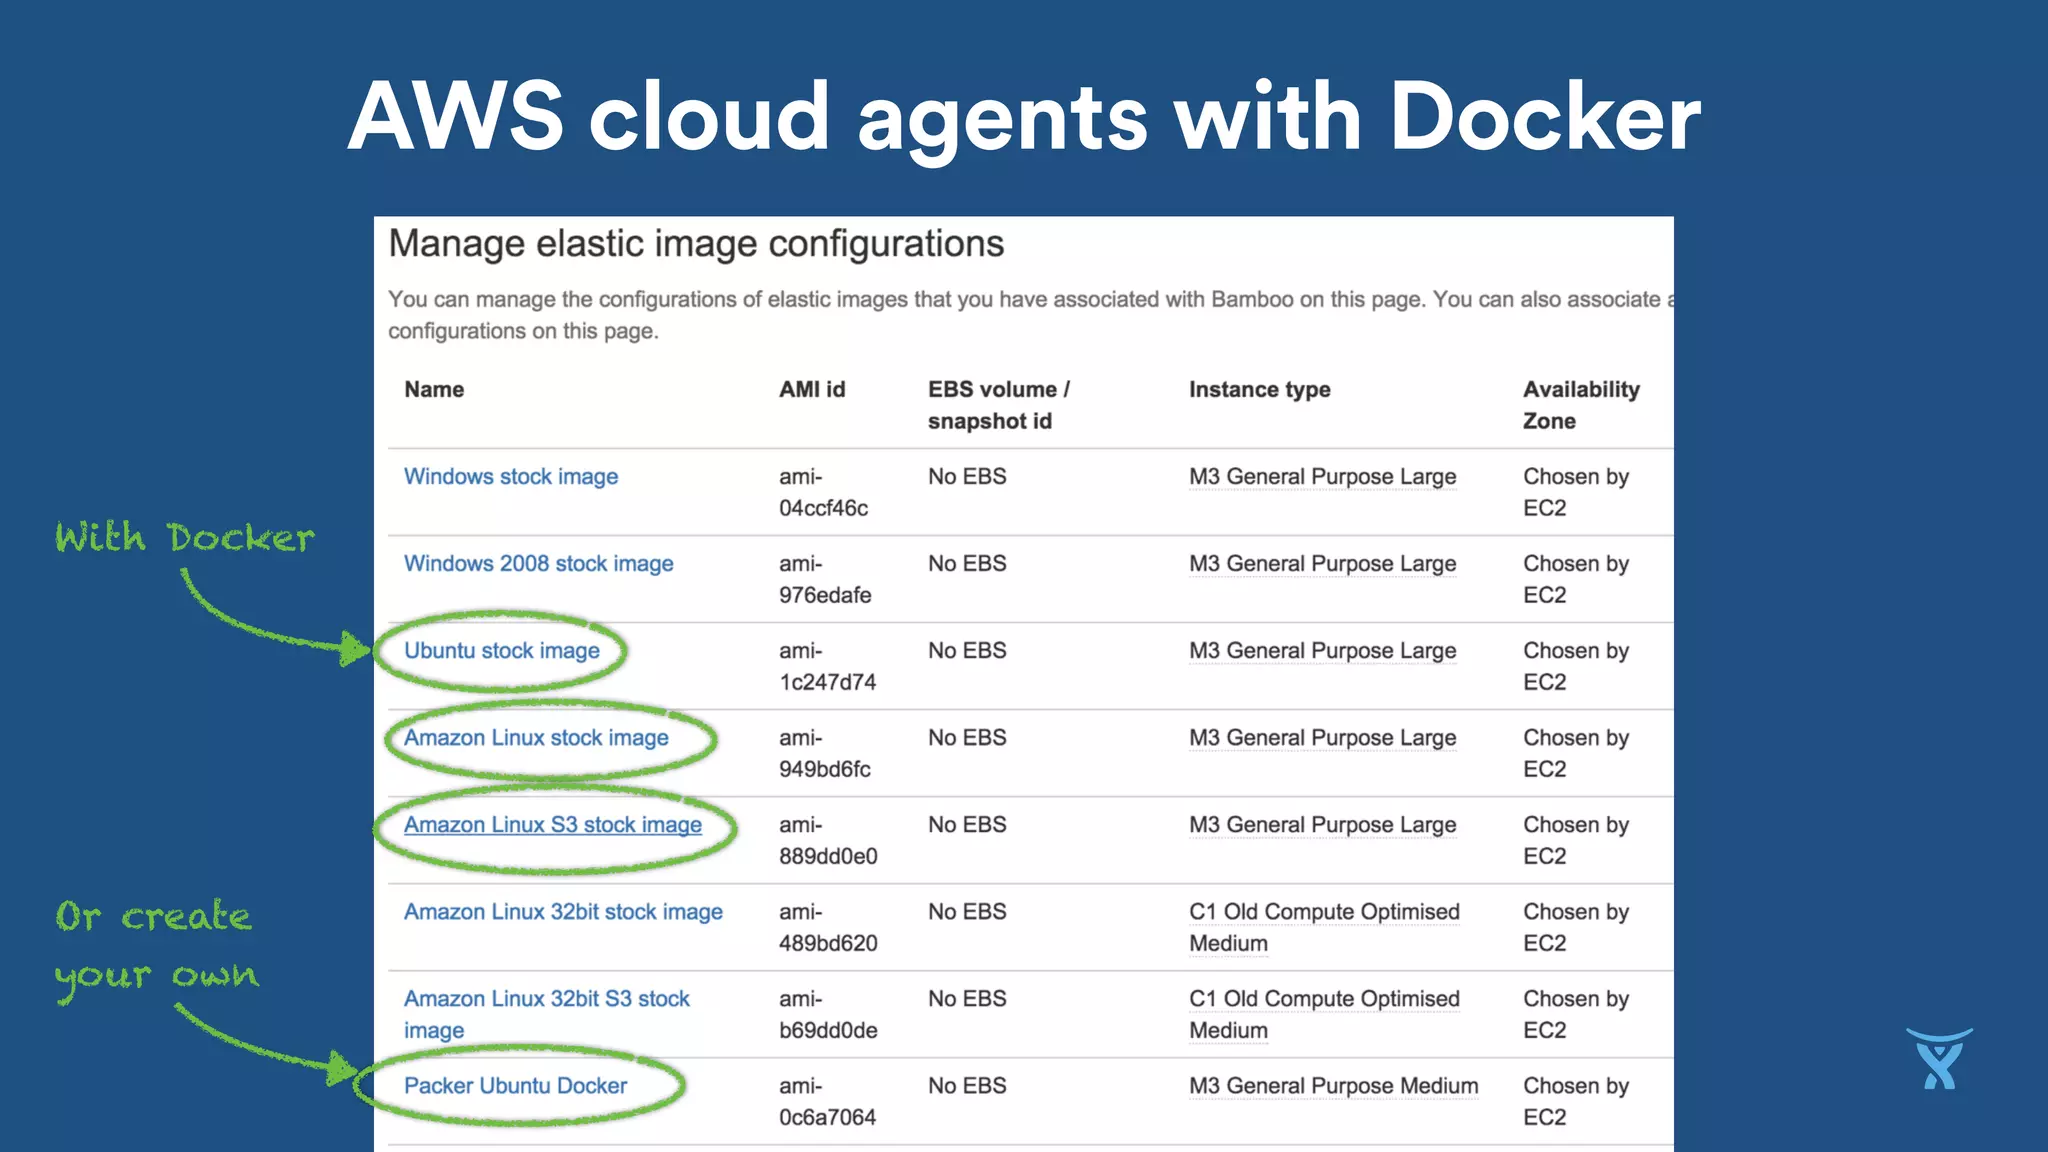Open the Amazon Linux 32bit stock image link
Image resolution: width=2048 pixels, height=1152 pixels.
coord(563,912)
